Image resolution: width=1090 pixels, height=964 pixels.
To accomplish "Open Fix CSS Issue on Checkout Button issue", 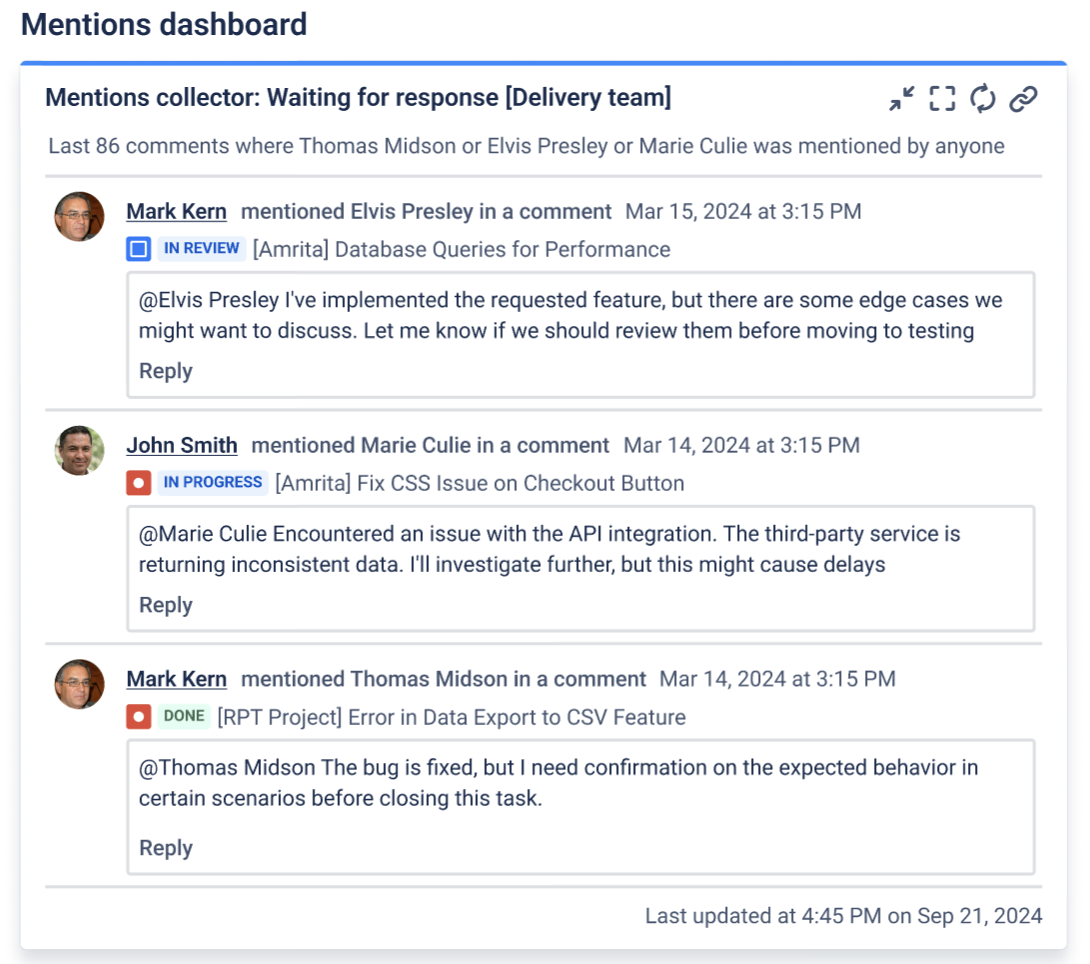I will [x=479, y=483].
